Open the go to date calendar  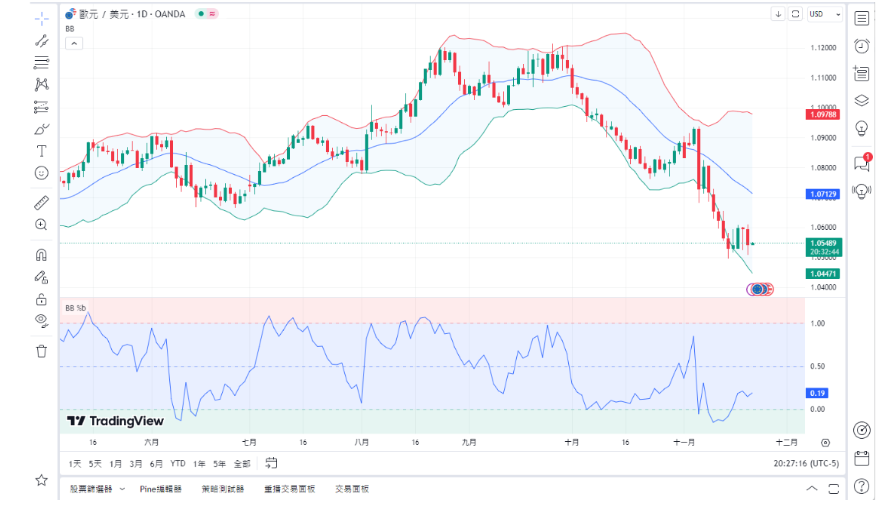tap(271, 463)
